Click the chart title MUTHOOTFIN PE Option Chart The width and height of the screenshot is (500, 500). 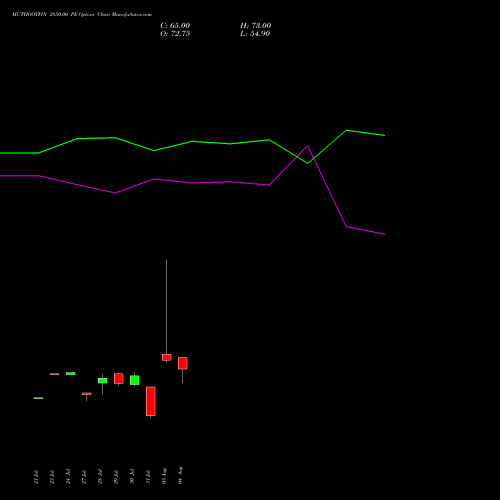click(82, 15)
